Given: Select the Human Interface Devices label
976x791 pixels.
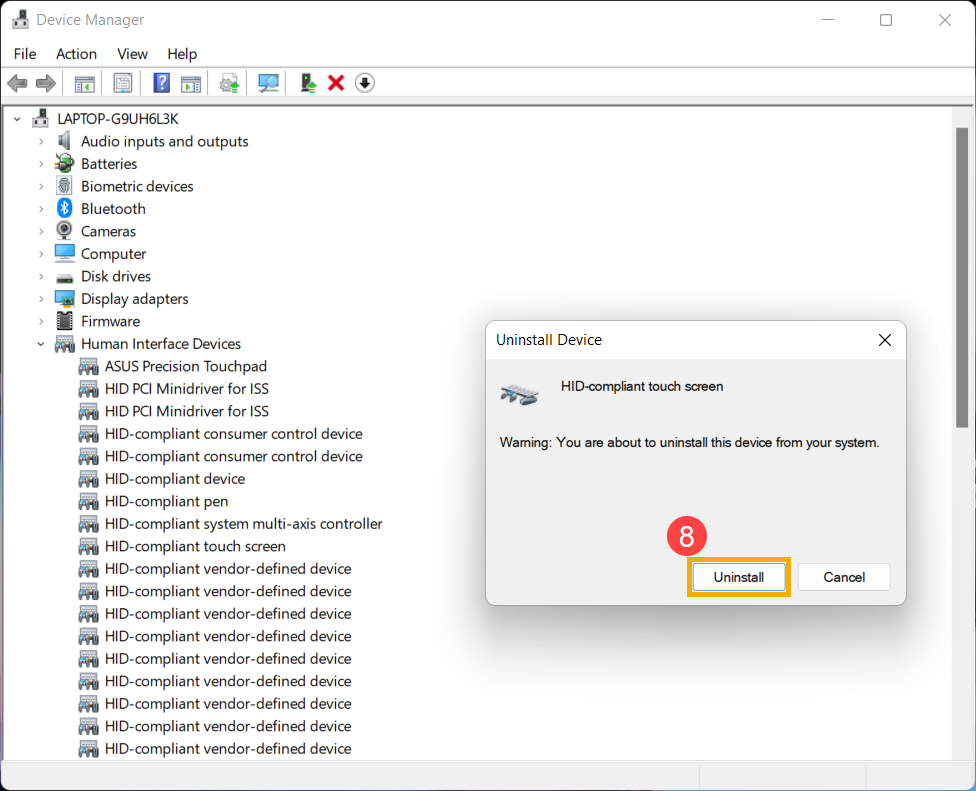Looking at the screenshot, I should click(161, 344).
